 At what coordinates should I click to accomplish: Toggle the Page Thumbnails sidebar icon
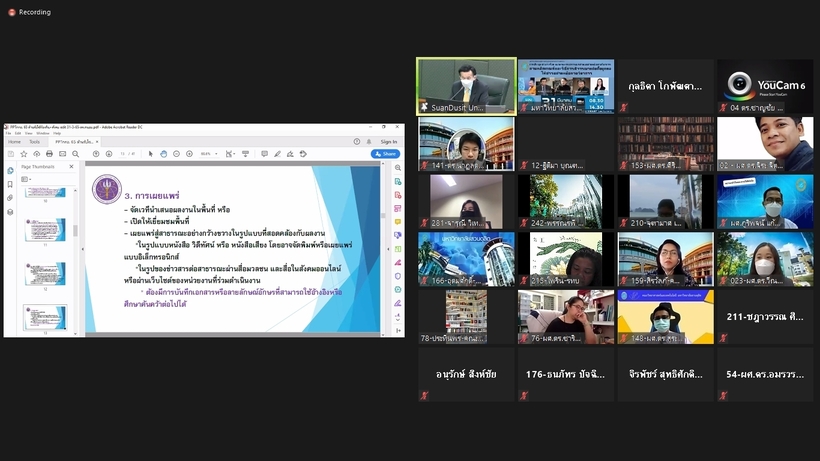pos(11,170)
